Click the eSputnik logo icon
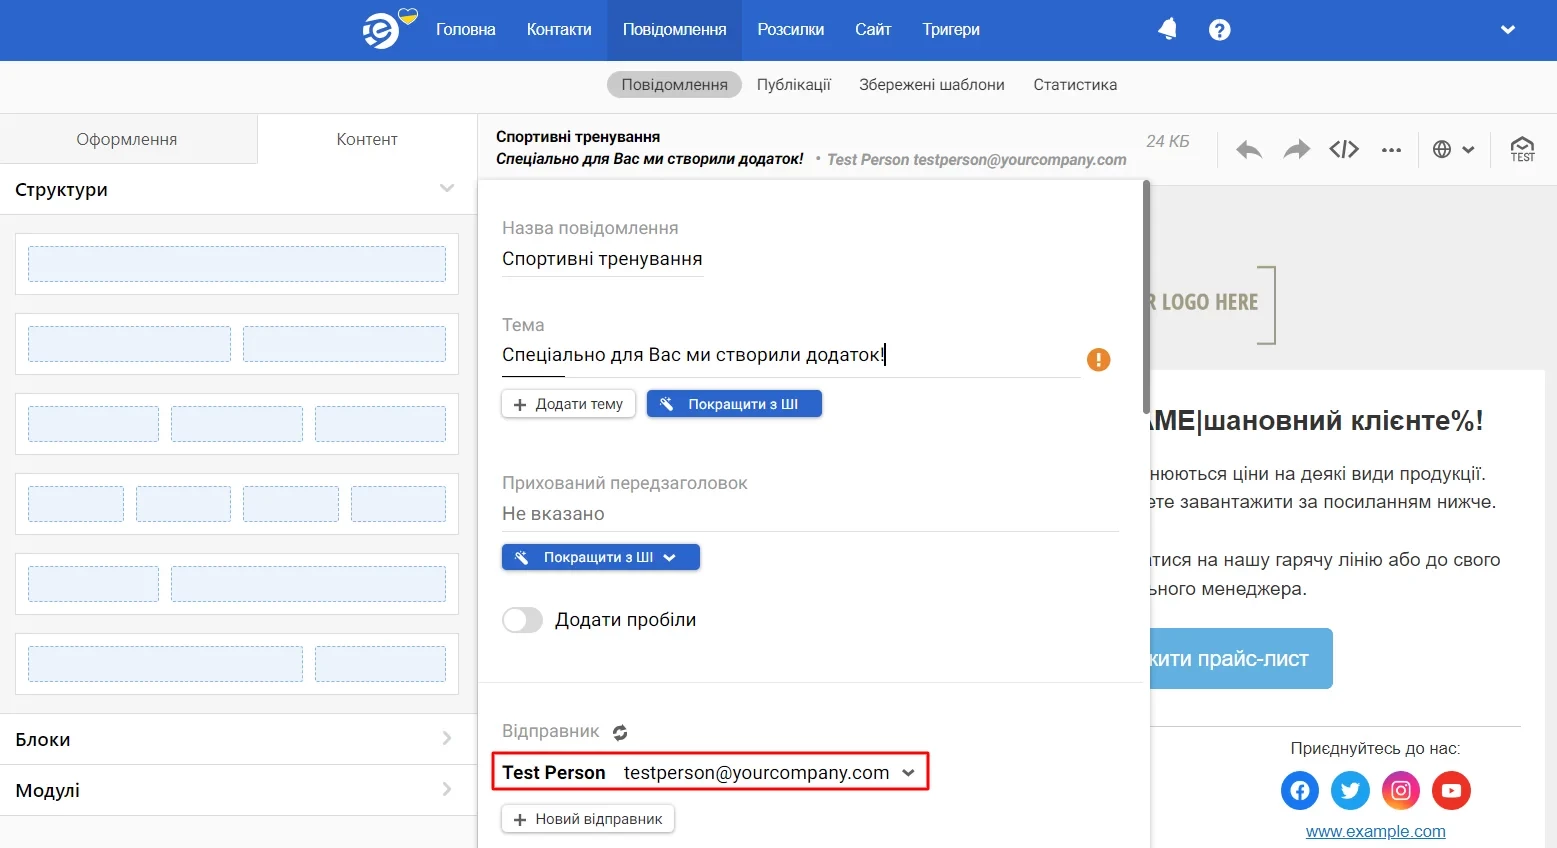 pyautogui.click(x=381, y=30)
